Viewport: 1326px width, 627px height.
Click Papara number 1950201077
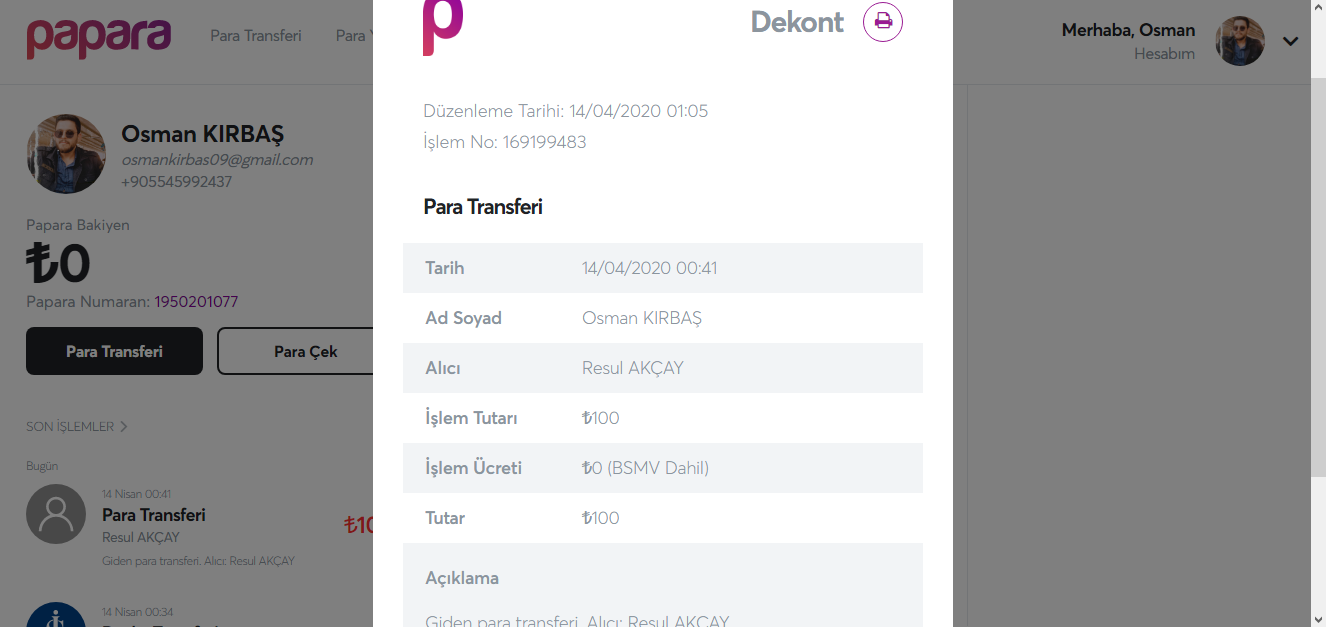[196, 302]
